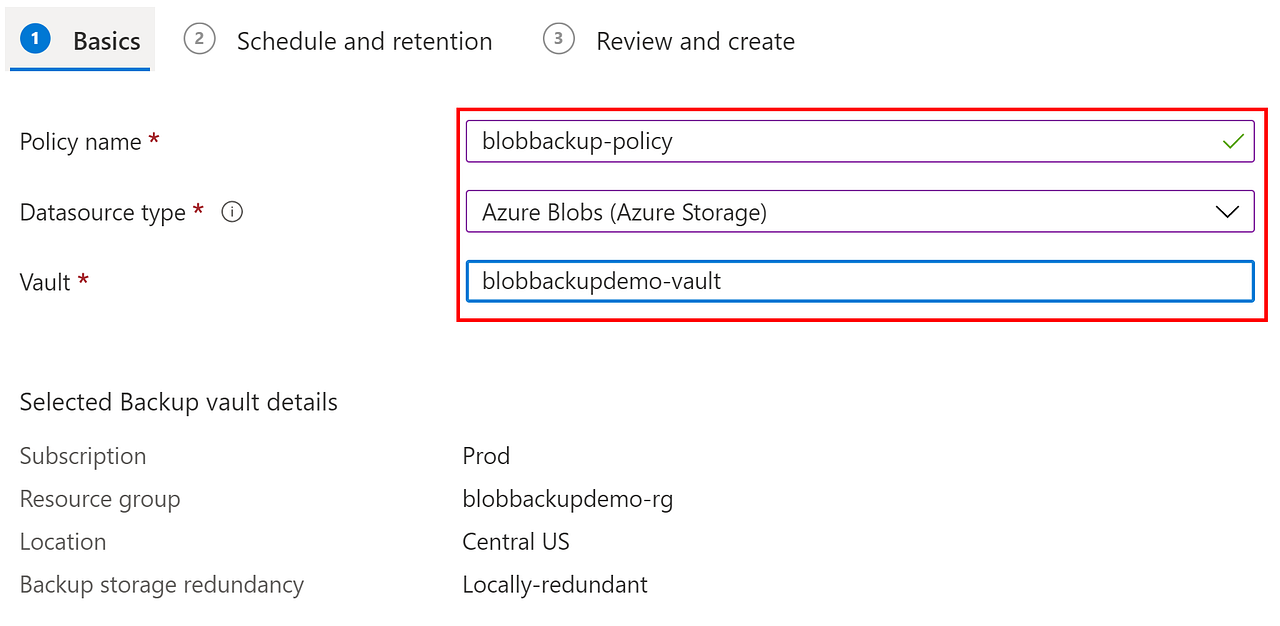Open the Datasource type dropdown
The width and height of the screenshot is (1280, 626).
860,211
